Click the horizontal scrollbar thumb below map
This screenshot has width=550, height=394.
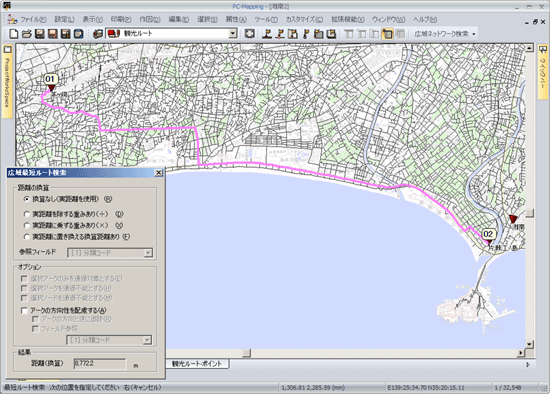pyautogui.click(x=247, y=353)
